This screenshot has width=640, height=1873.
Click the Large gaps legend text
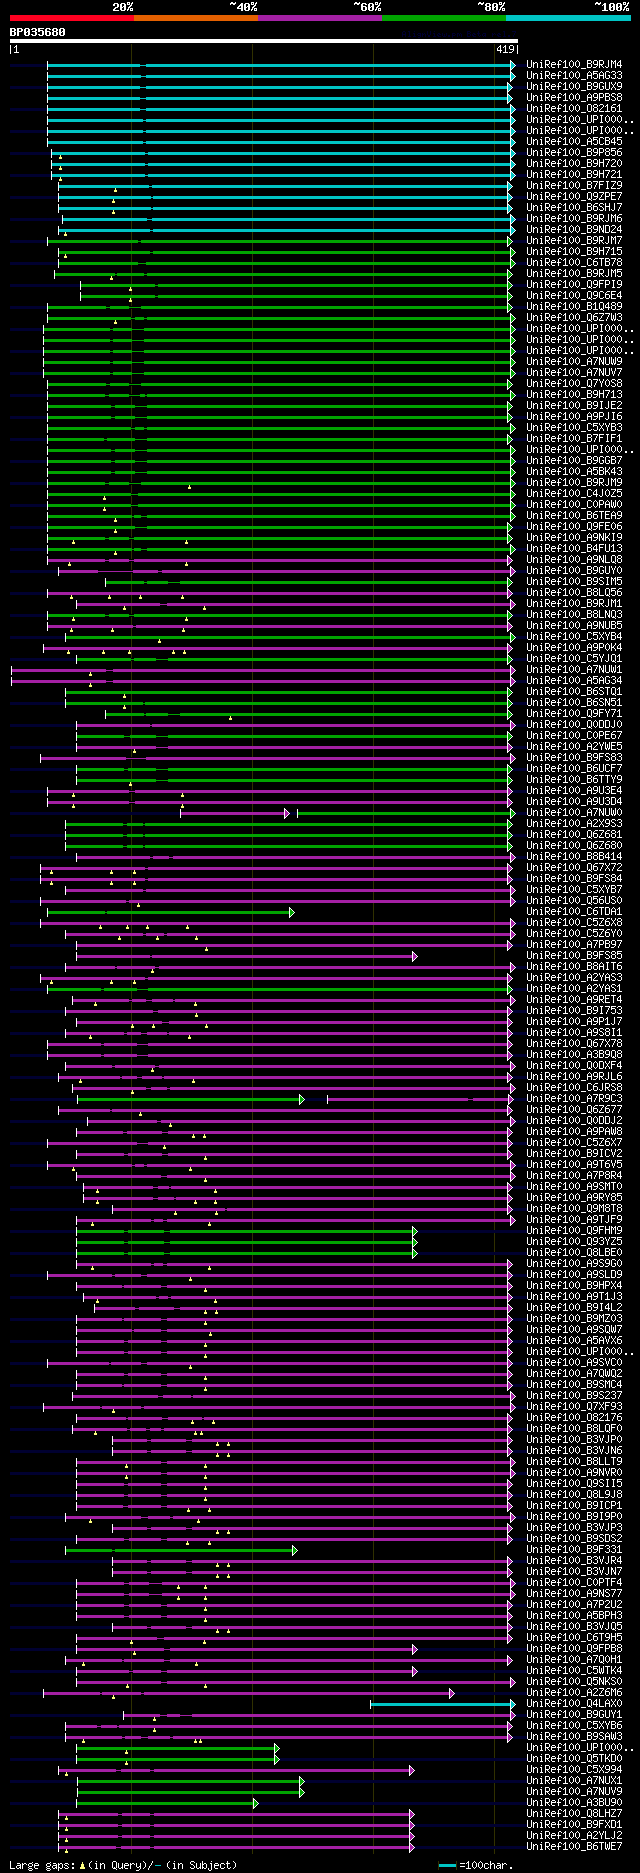[x=123, y=1865]
